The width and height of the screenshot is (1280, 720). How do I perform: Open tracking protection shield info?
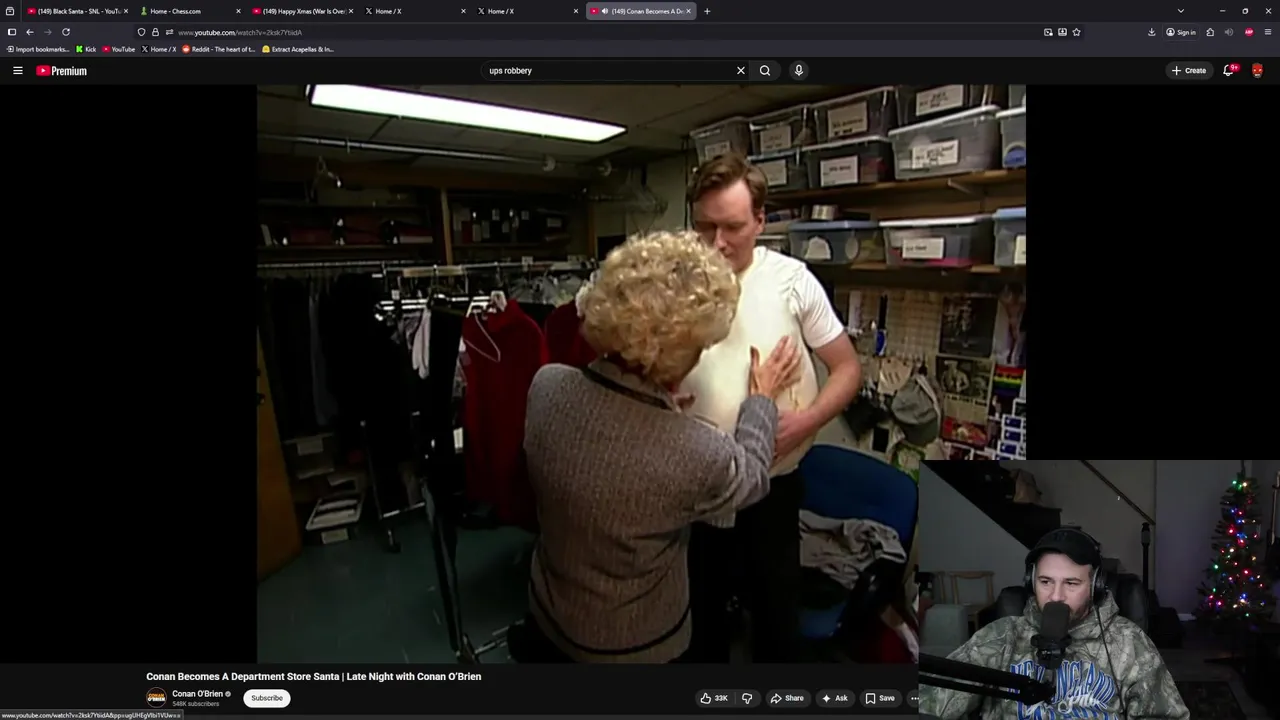141,32
